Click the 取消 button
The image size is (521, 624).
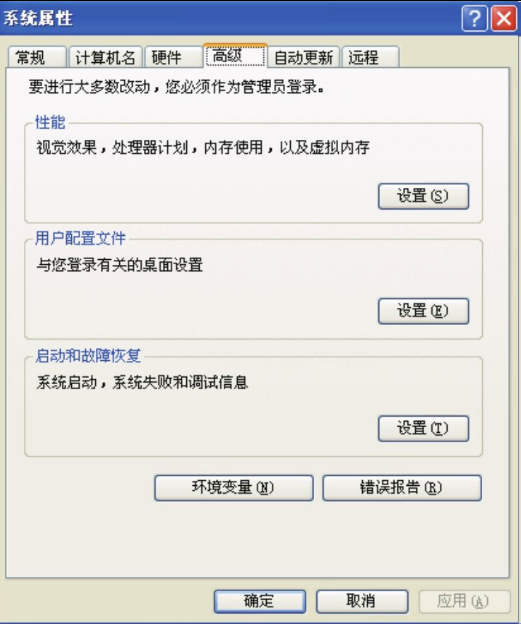362,601
